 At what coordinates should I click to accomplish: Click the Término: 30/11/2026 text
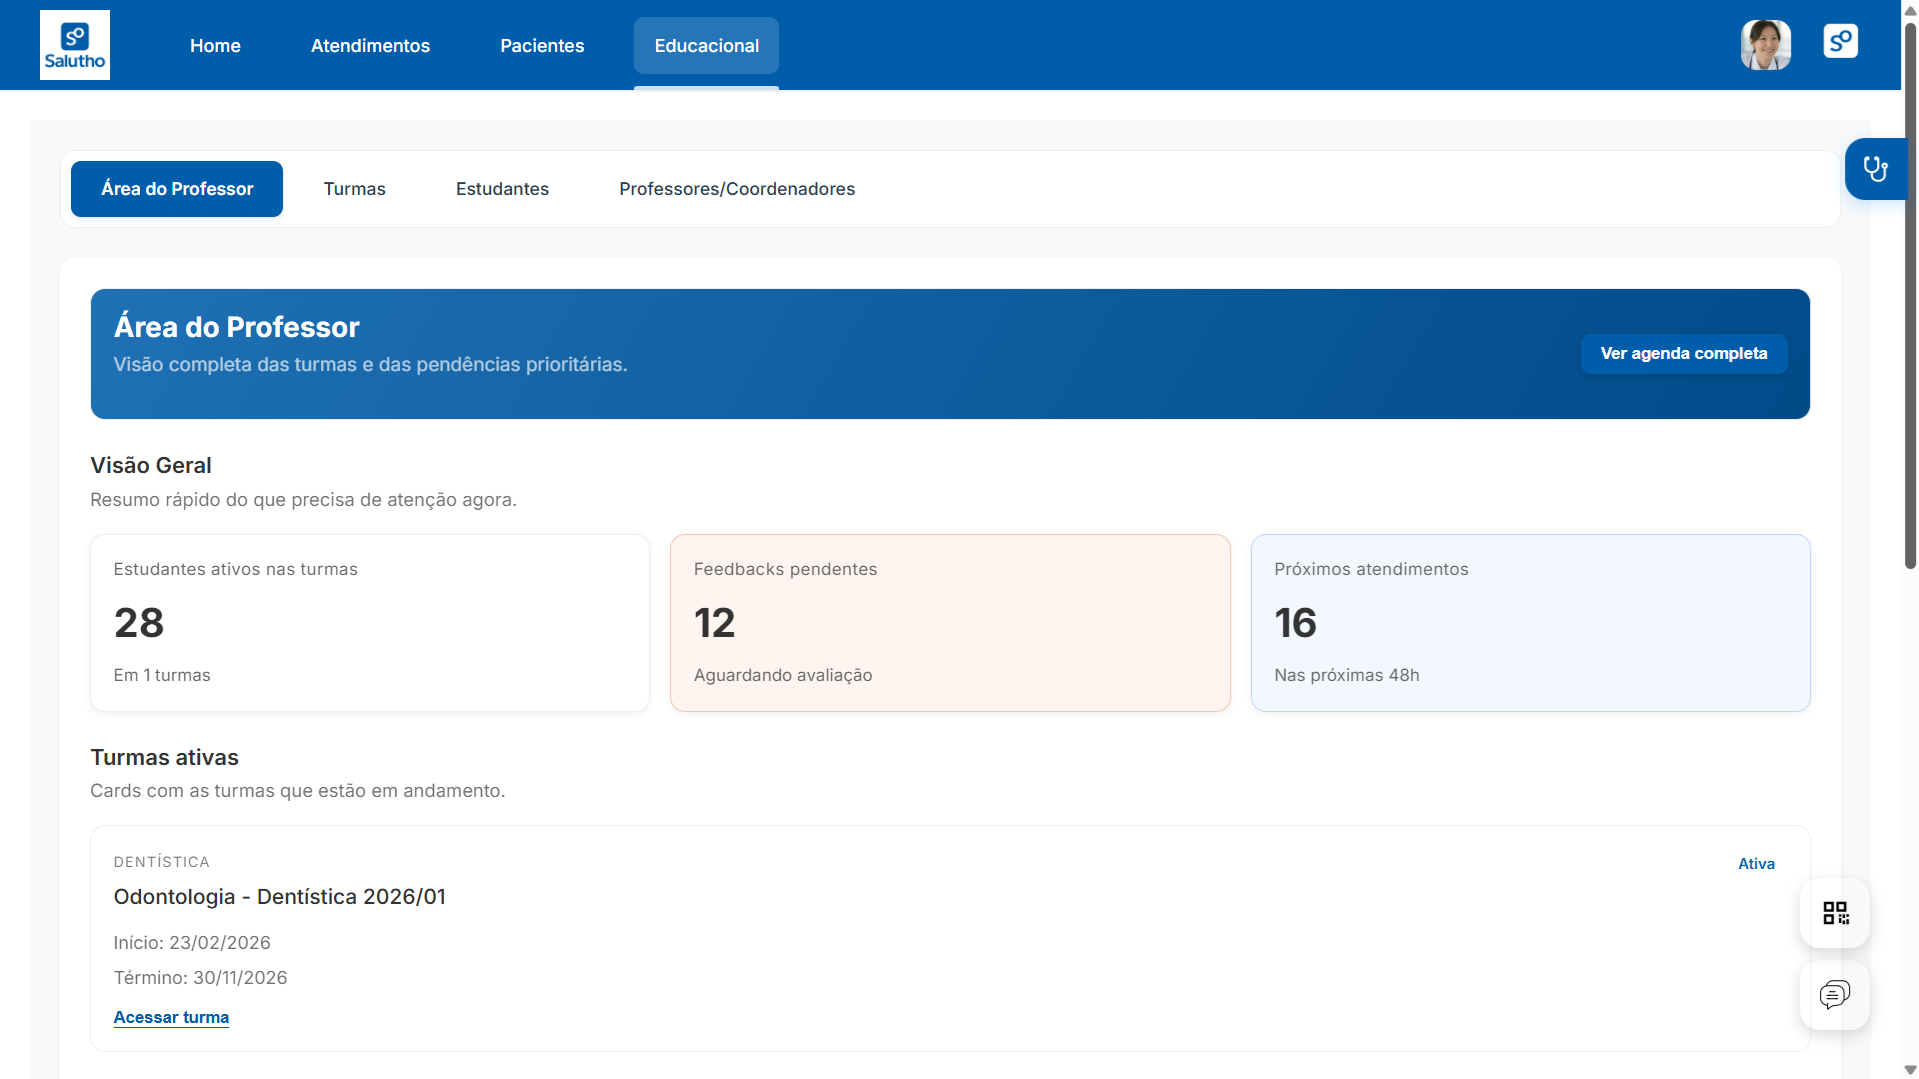[x=200, y=978]
